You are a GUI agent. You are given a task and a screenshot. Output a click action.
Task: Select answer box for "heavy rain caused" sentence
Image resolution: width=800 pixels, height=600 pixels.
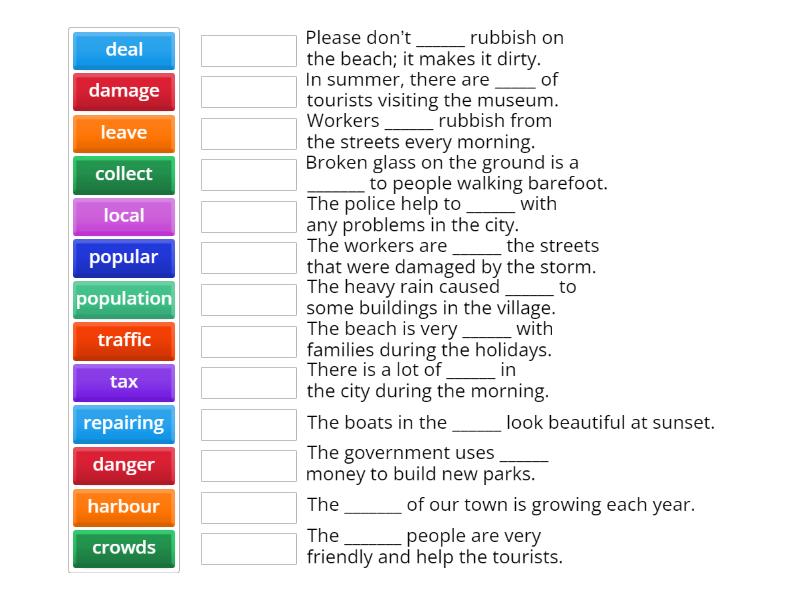click(249, 299)
